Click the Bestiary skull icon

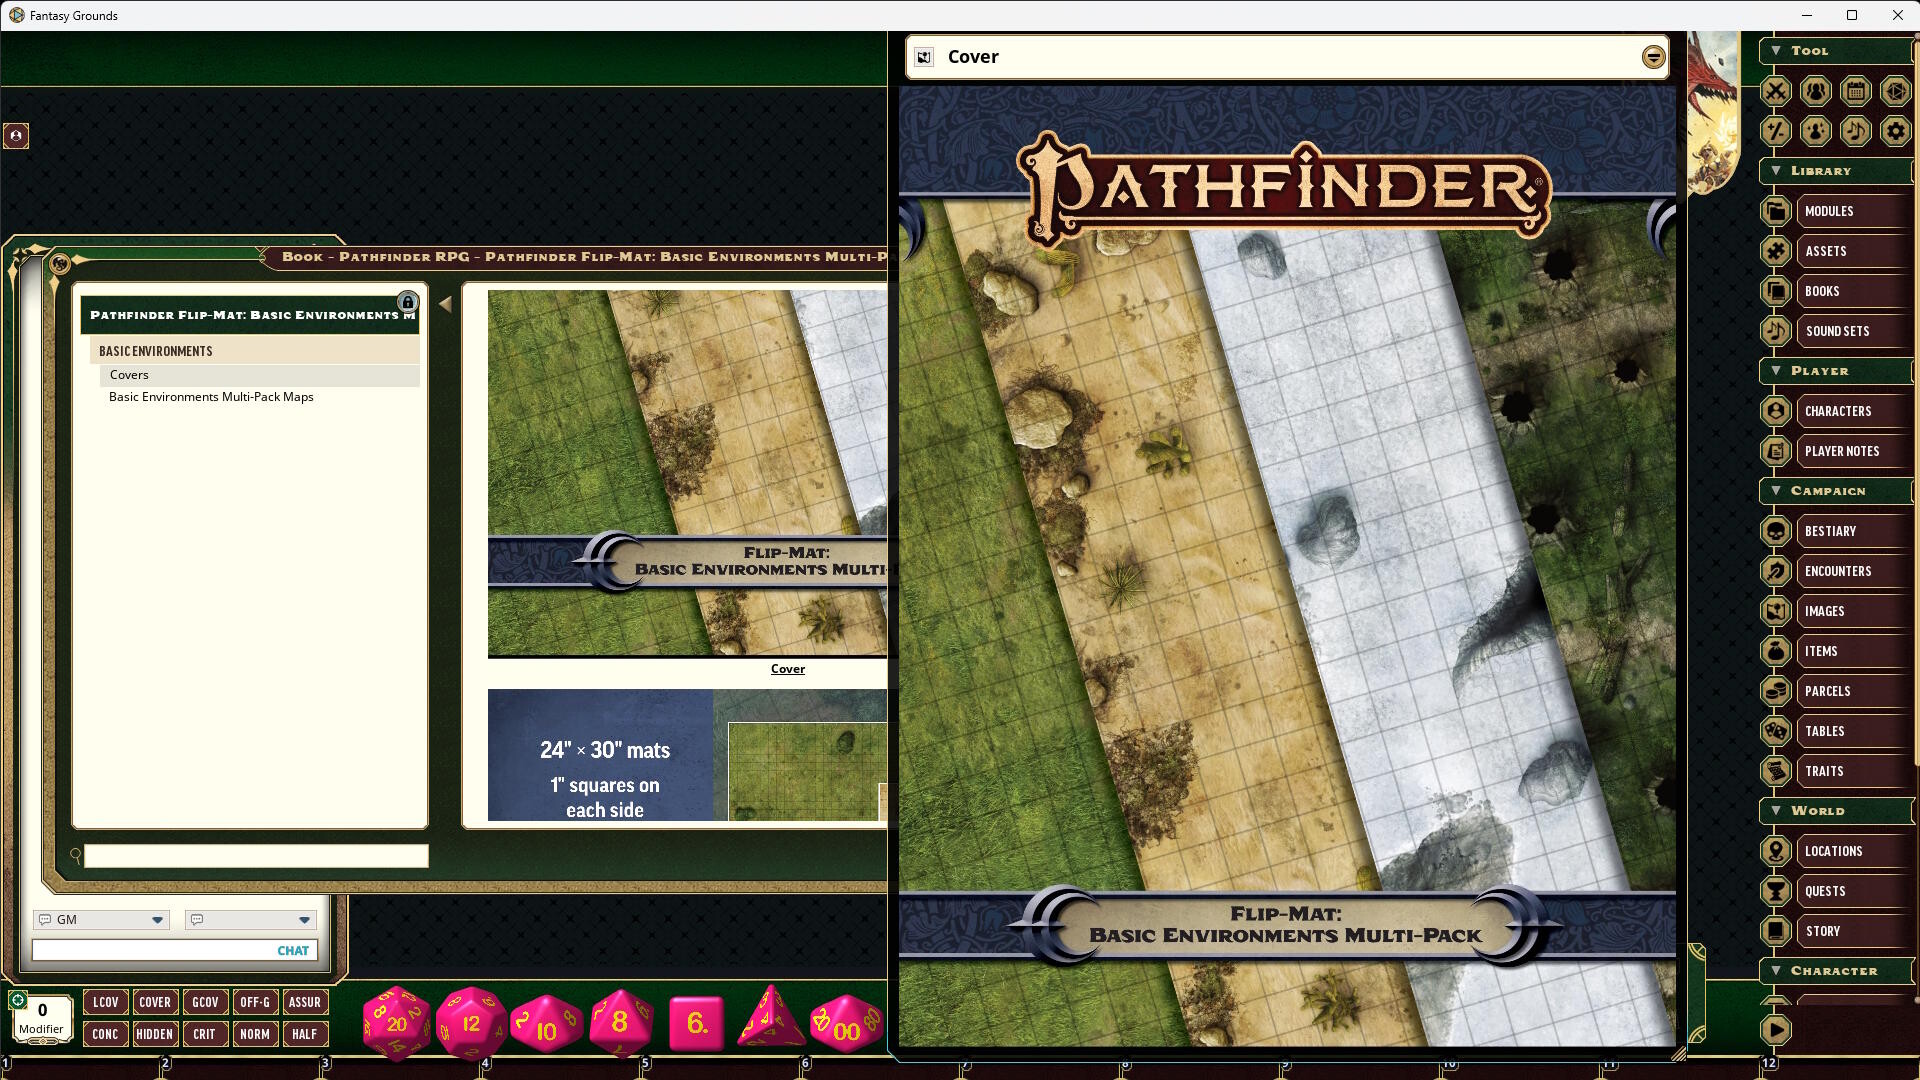(1776, 531)
